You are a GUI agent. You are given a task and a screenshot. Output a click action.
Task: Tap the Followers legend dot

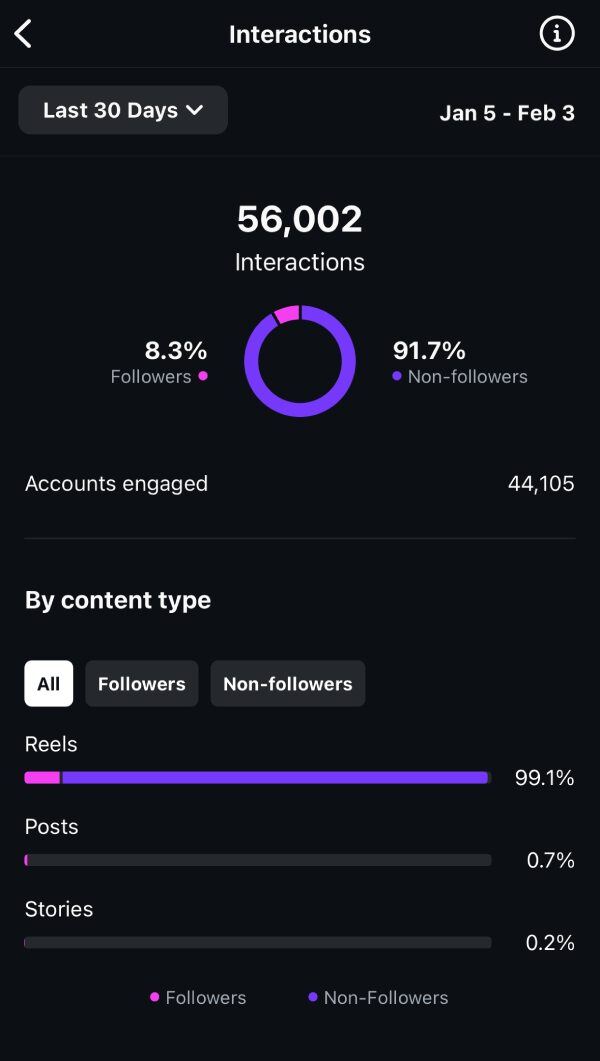pyautogui.click(x=203, y=377)
